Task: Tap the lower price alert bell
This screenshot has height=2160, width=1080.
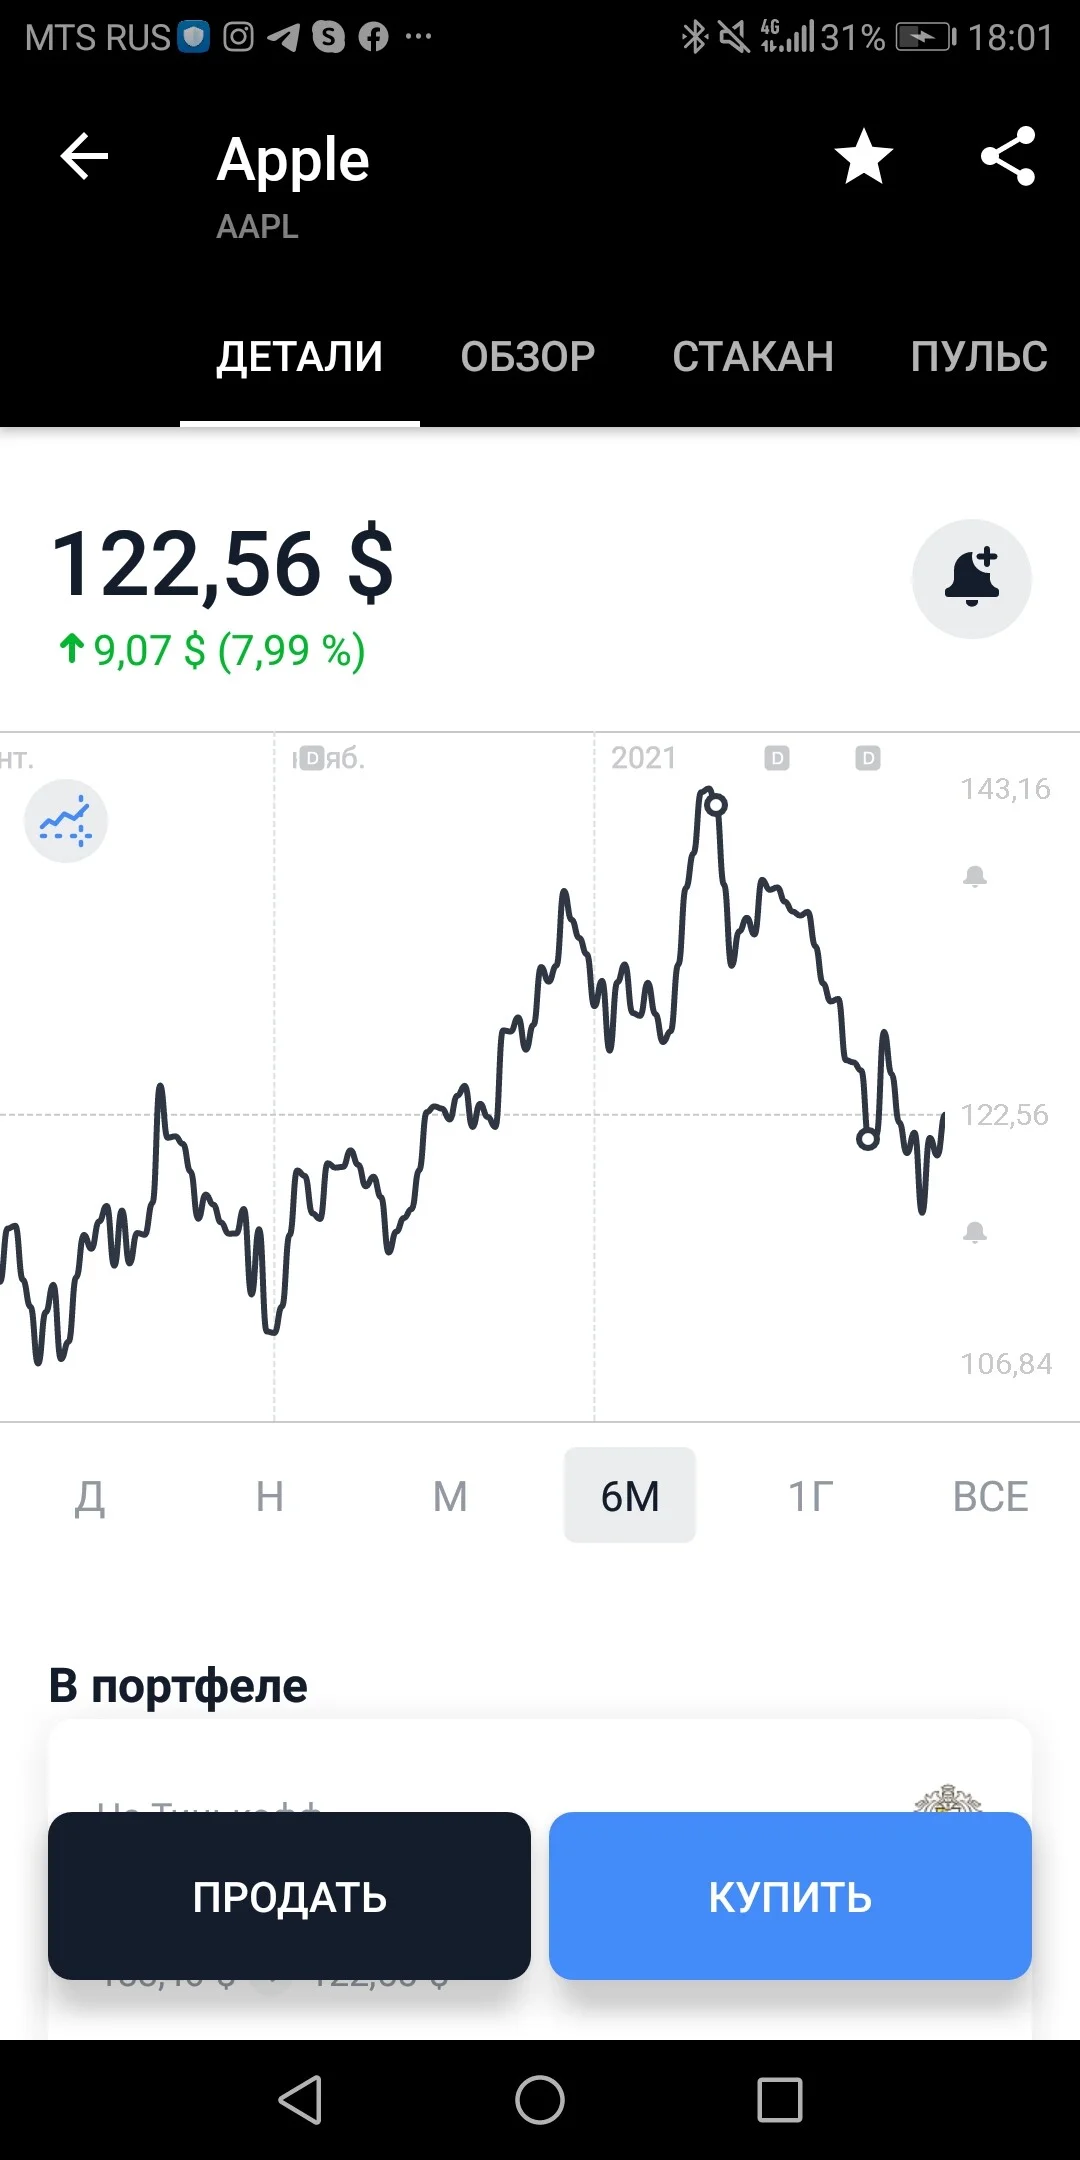Action: 975,1232
